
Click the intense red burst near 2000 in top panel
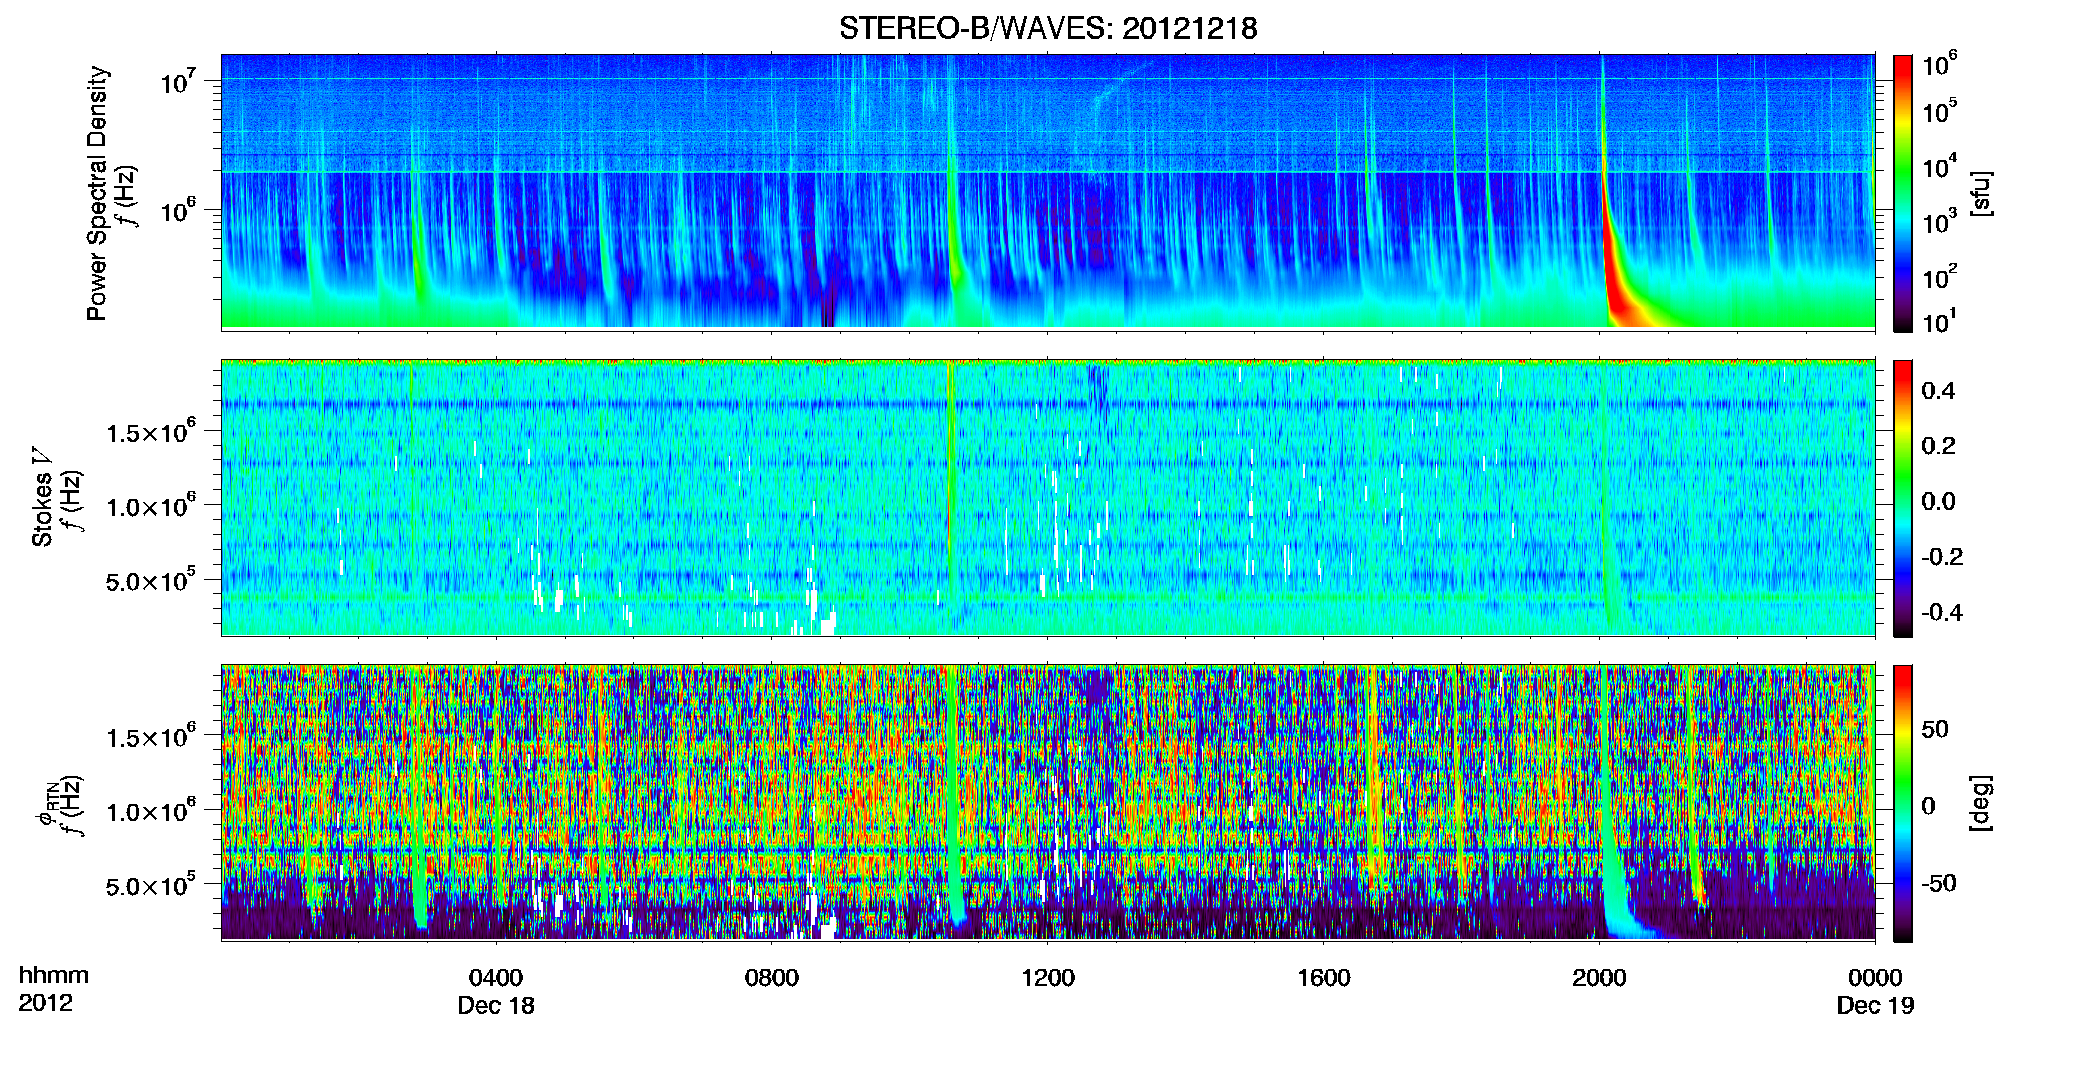coord(1618,270)
